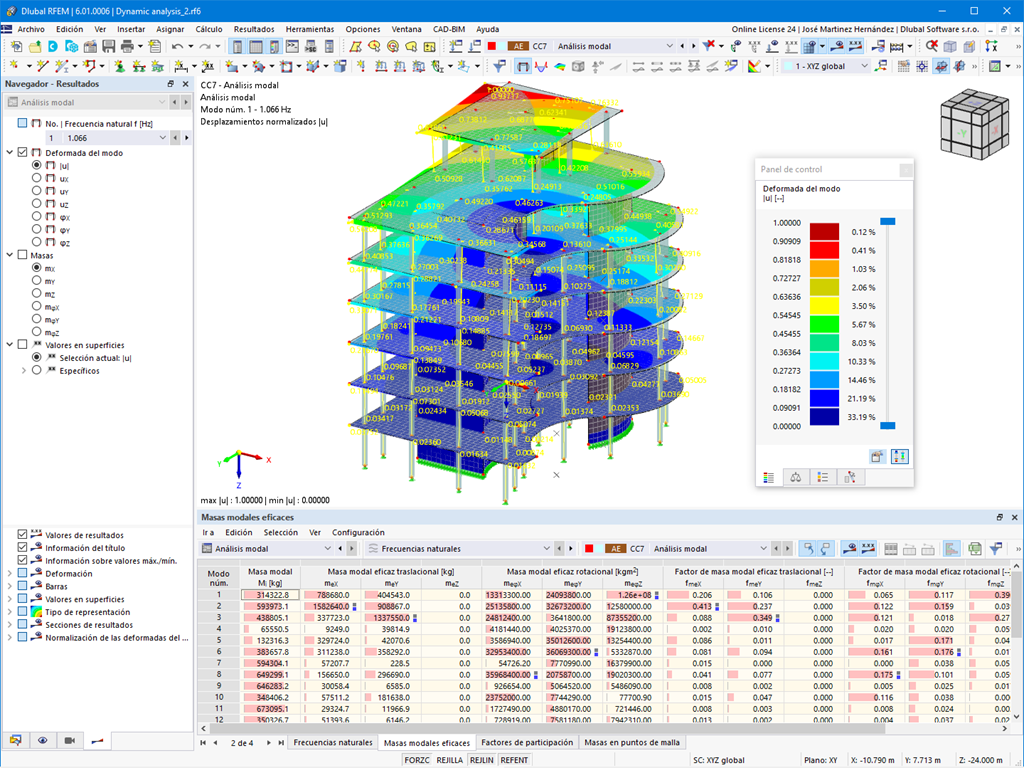Enable the Valores en superficies checkbox
1024x768 pixels.
pos(22,344)
